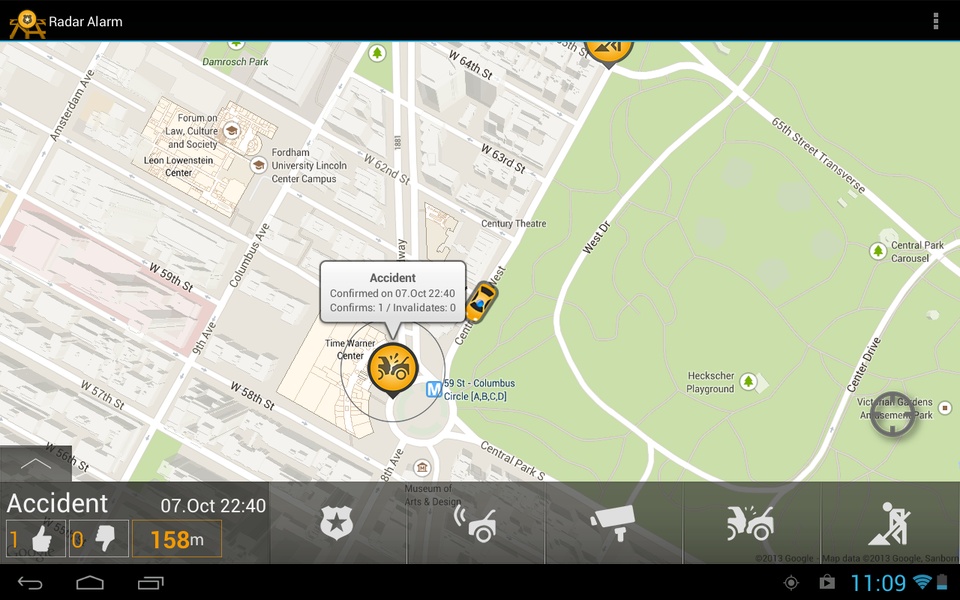Report a police alert with the badge icon

[x=337, y=523]
